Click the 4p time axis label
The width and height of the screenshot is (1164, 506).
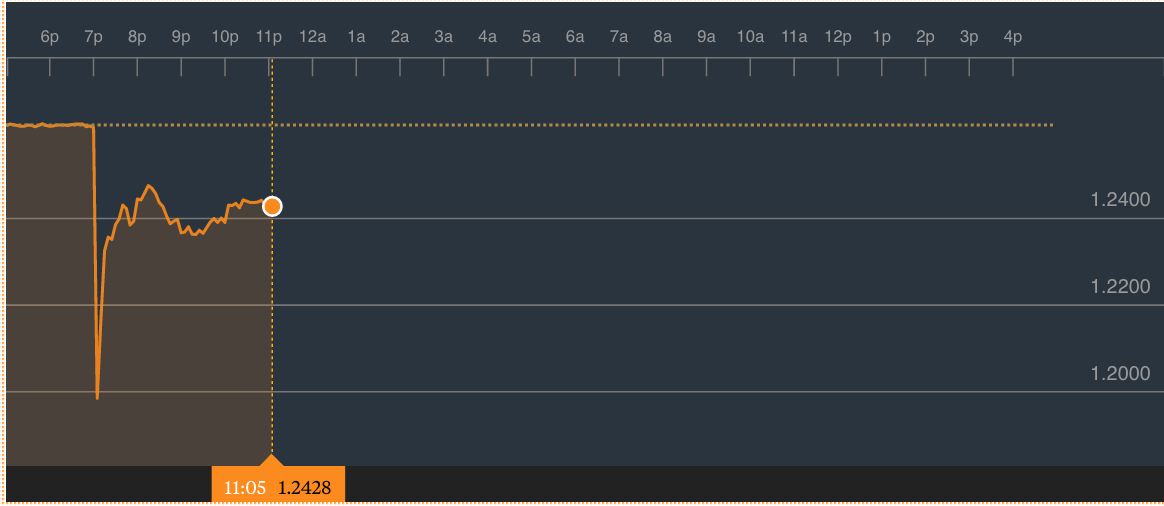(1012, 37)
